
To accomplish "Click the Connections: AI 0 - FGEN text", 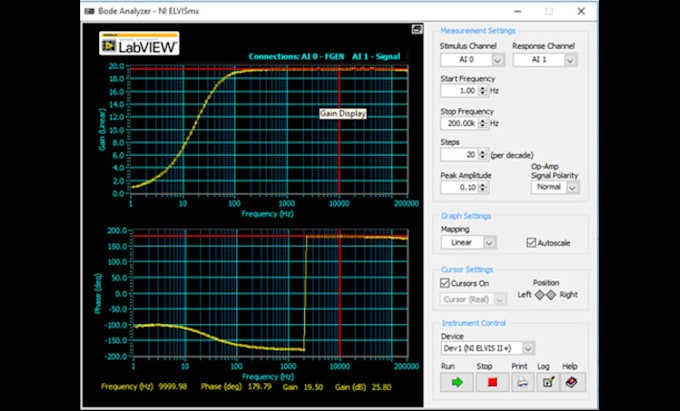I will 296,56.
